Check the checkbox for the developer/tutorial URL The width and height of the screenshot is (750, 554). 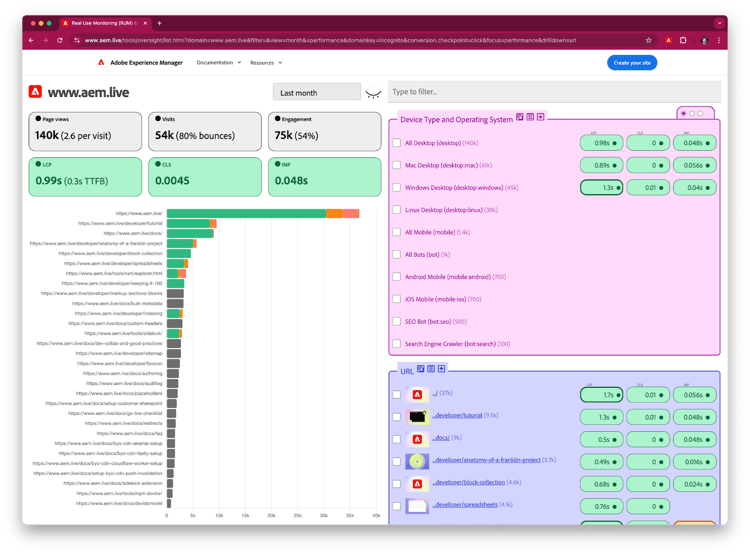tap(397, 417)
